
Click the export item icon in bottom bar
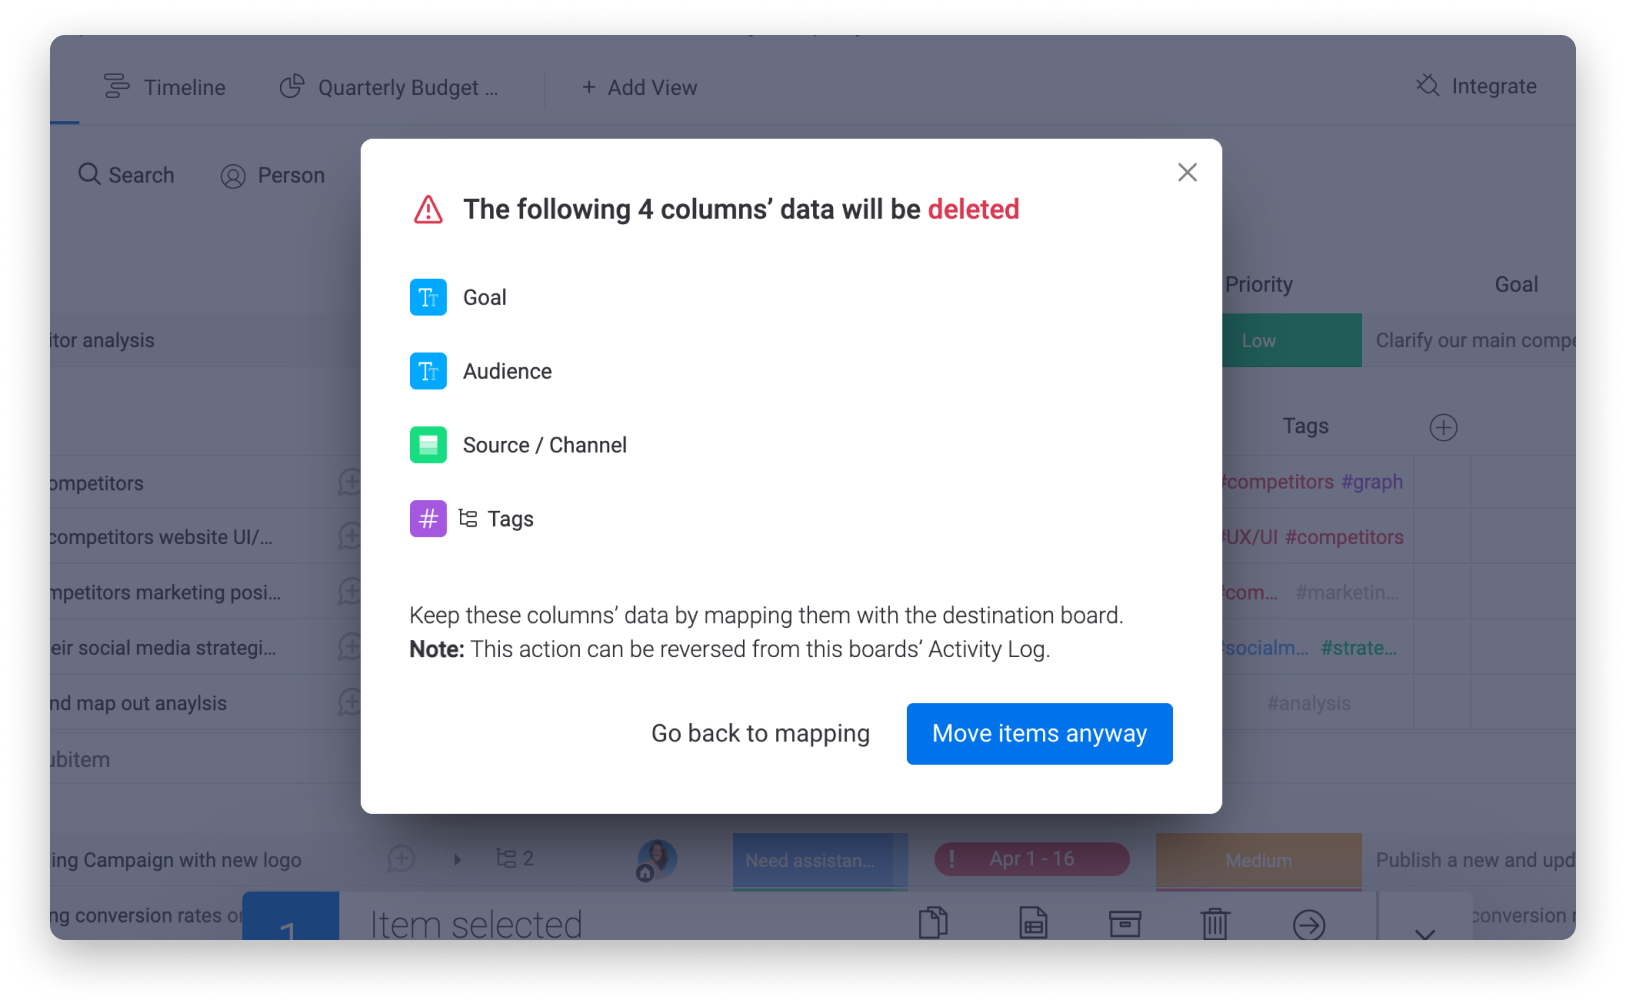point(1033,922)
